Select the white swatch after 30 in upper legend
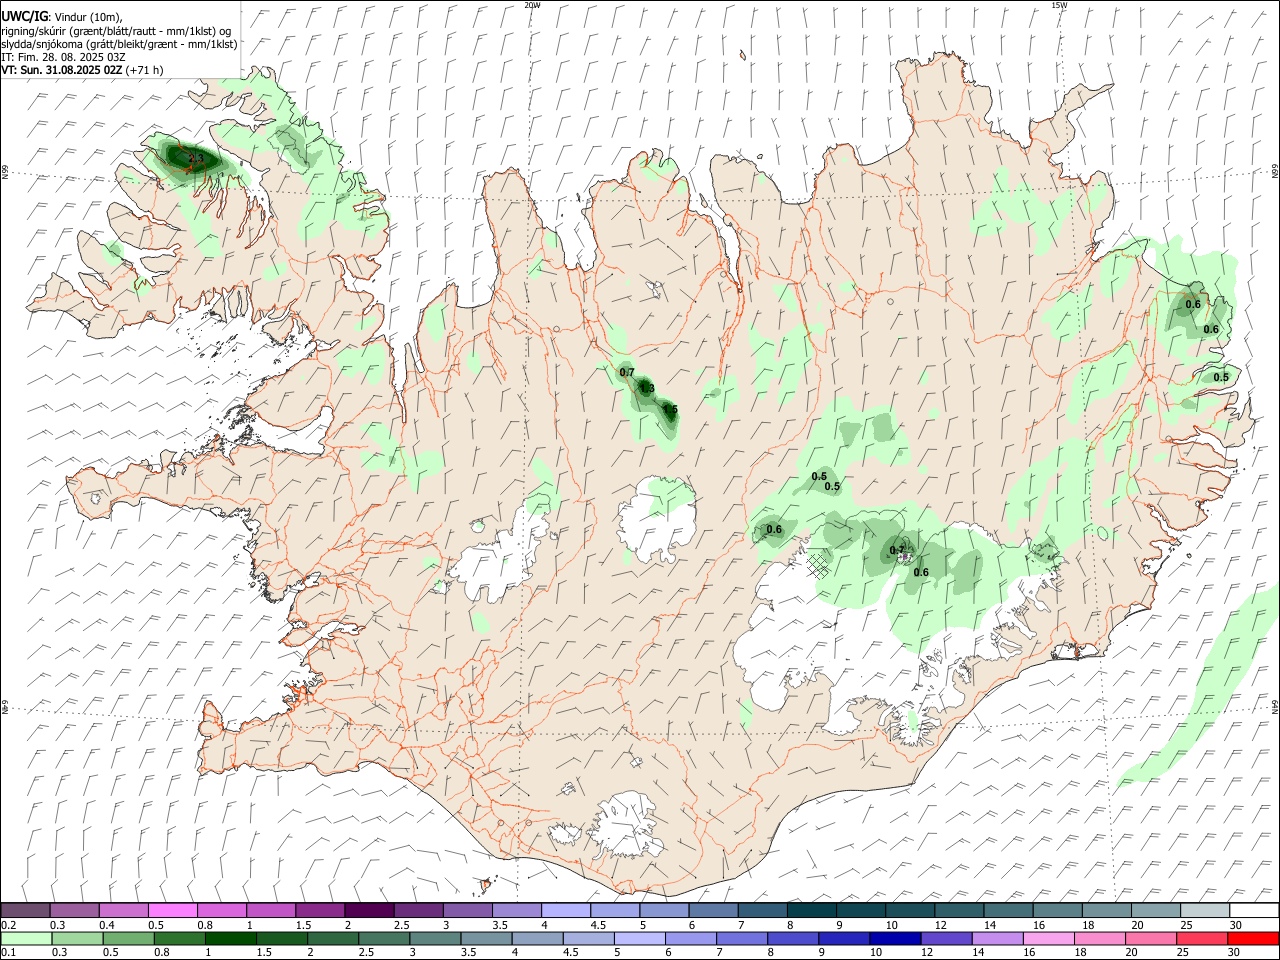The height and width of the screenshot is (960, 1280). click(x=1253, y=910)
